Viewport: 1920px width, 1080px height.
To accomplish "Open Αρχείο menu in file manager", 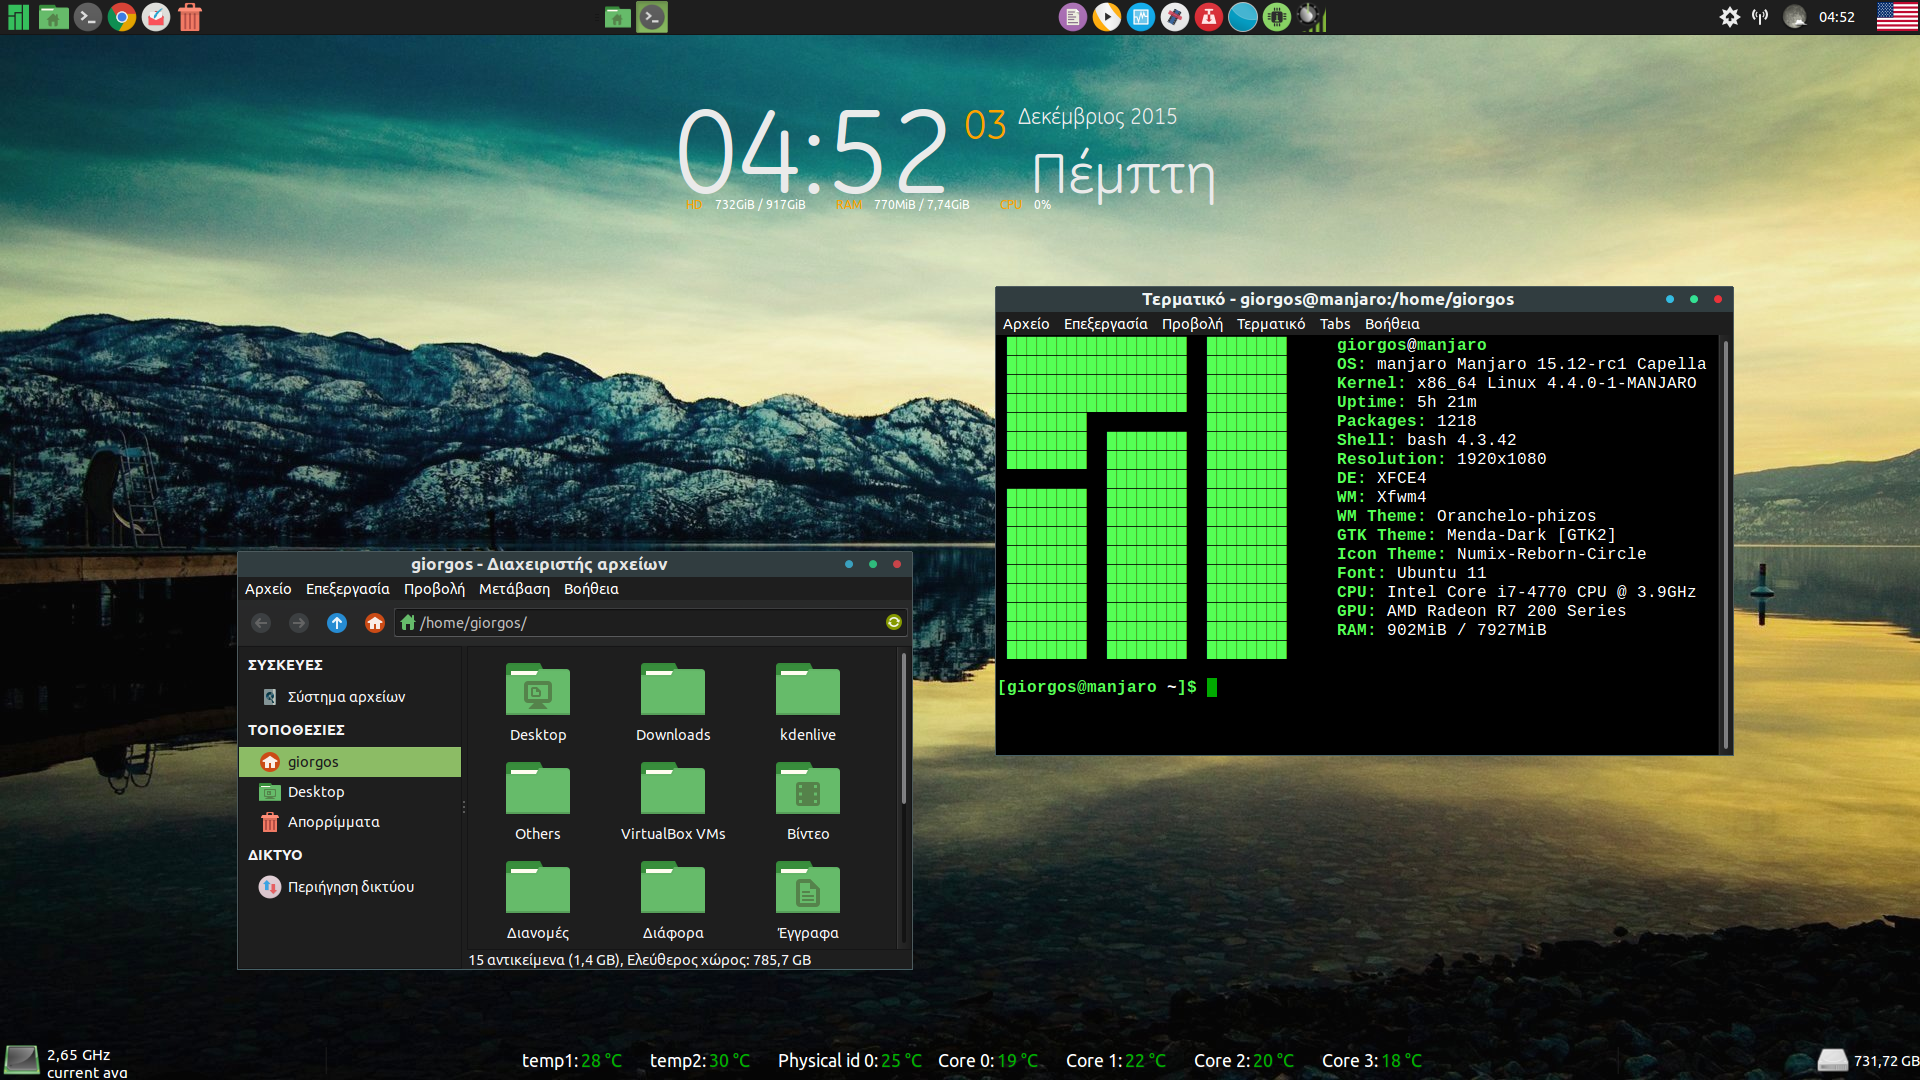I will pyautogui.click(x=268, y=589).
